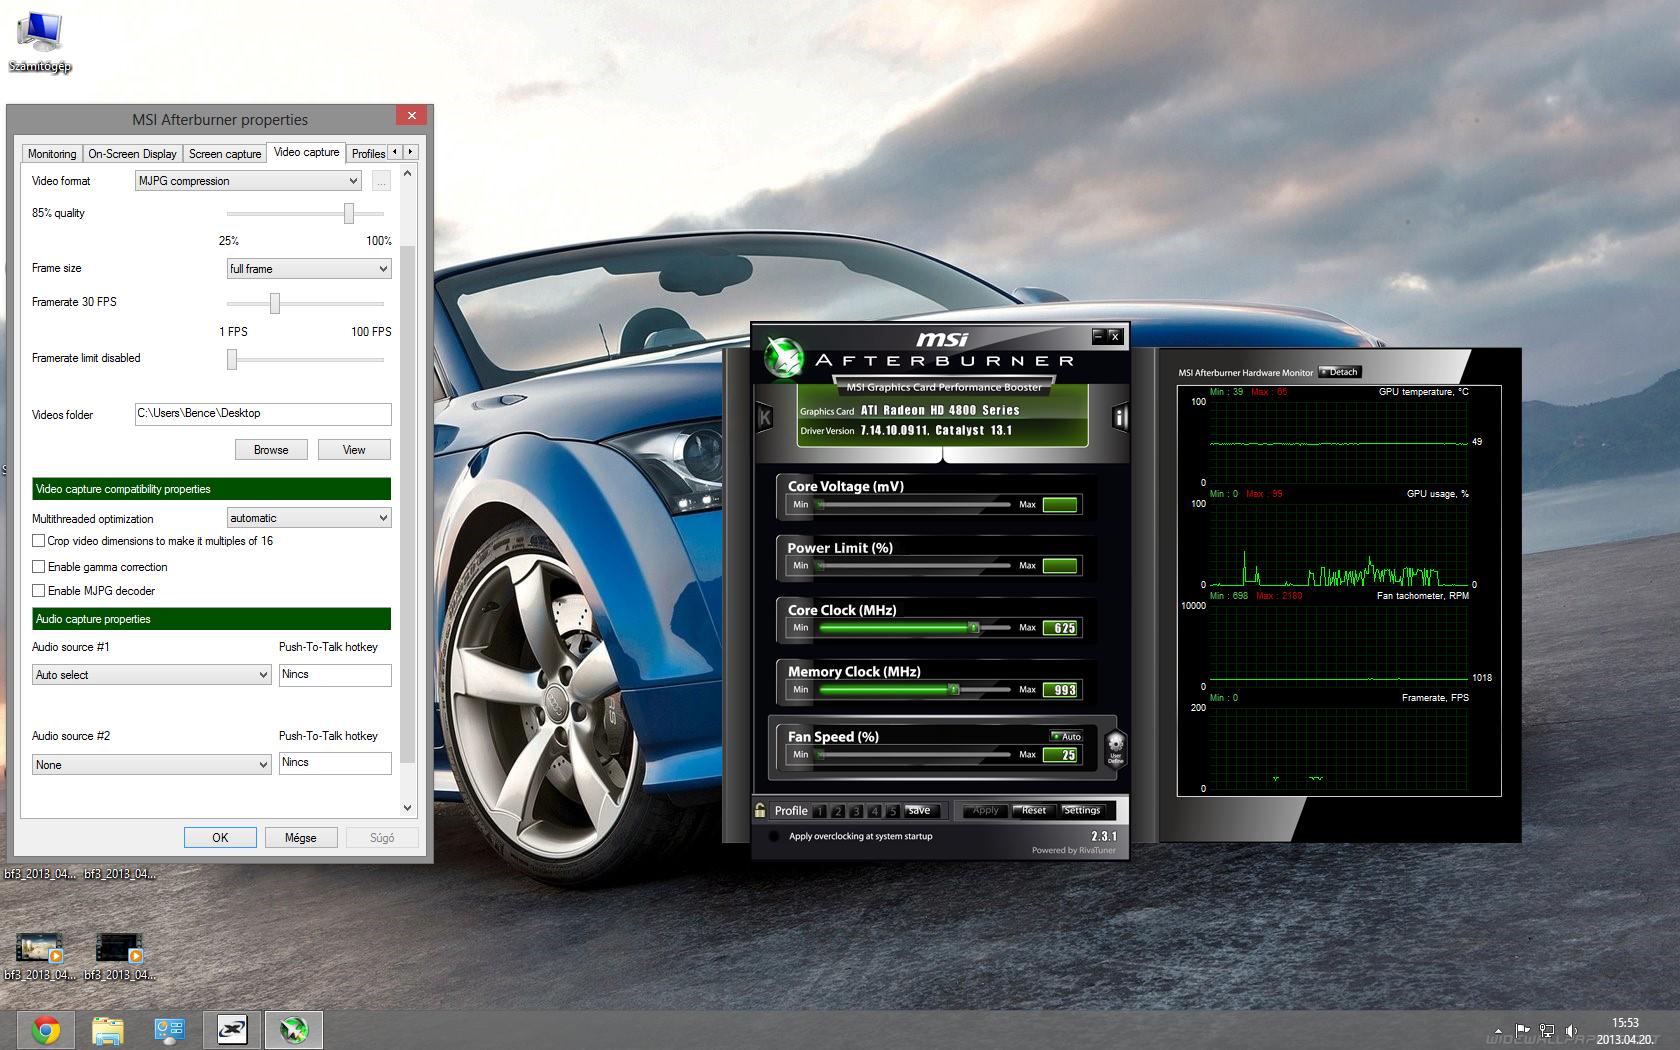
Task: Click the User Define fan gear icon
Action: click(1115, 747)
